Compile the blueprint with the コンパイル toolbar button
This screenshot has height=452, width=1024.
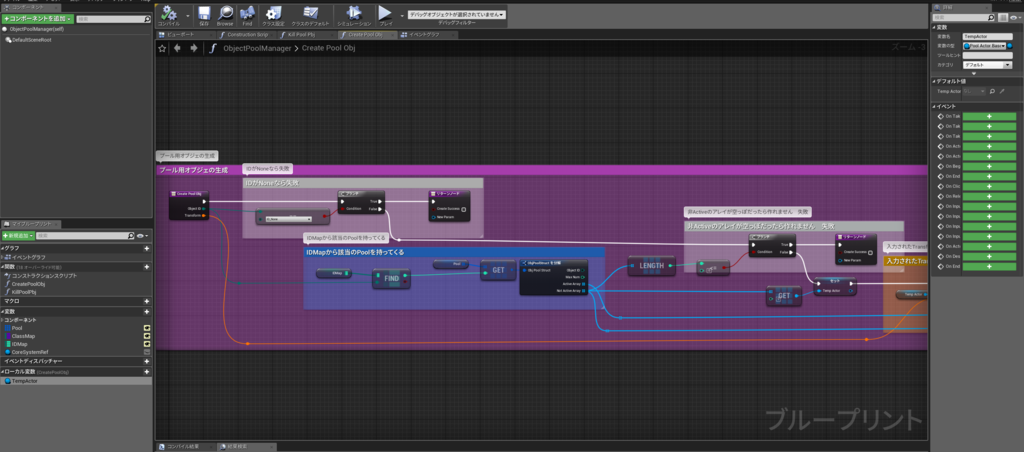click(168, 15)
